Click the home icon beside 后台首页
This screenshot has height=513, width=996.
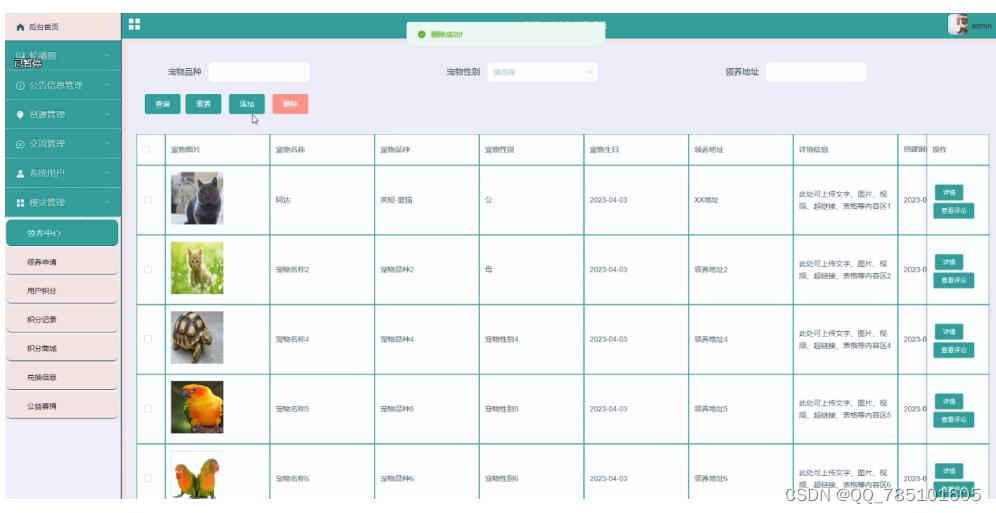(20, 27)
